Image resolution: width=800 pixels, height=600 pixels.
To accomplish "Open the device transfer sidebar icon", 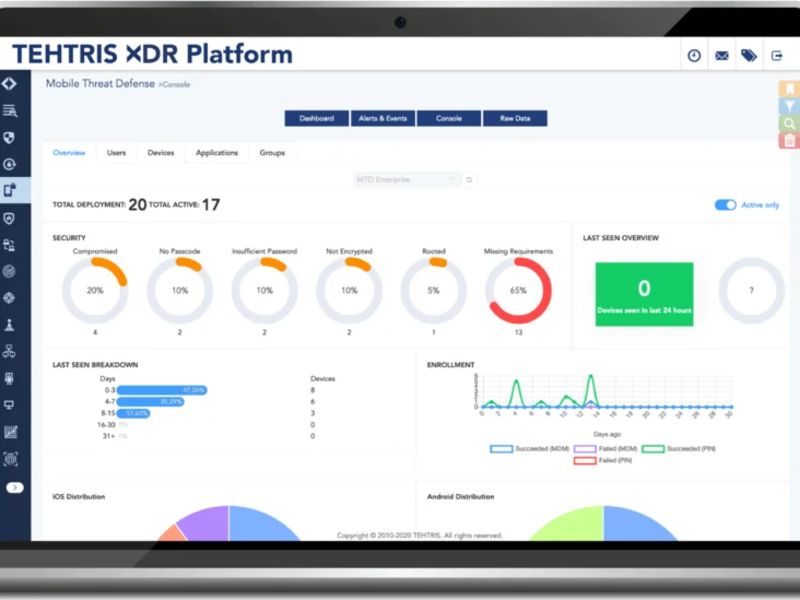I will point(9,245).
